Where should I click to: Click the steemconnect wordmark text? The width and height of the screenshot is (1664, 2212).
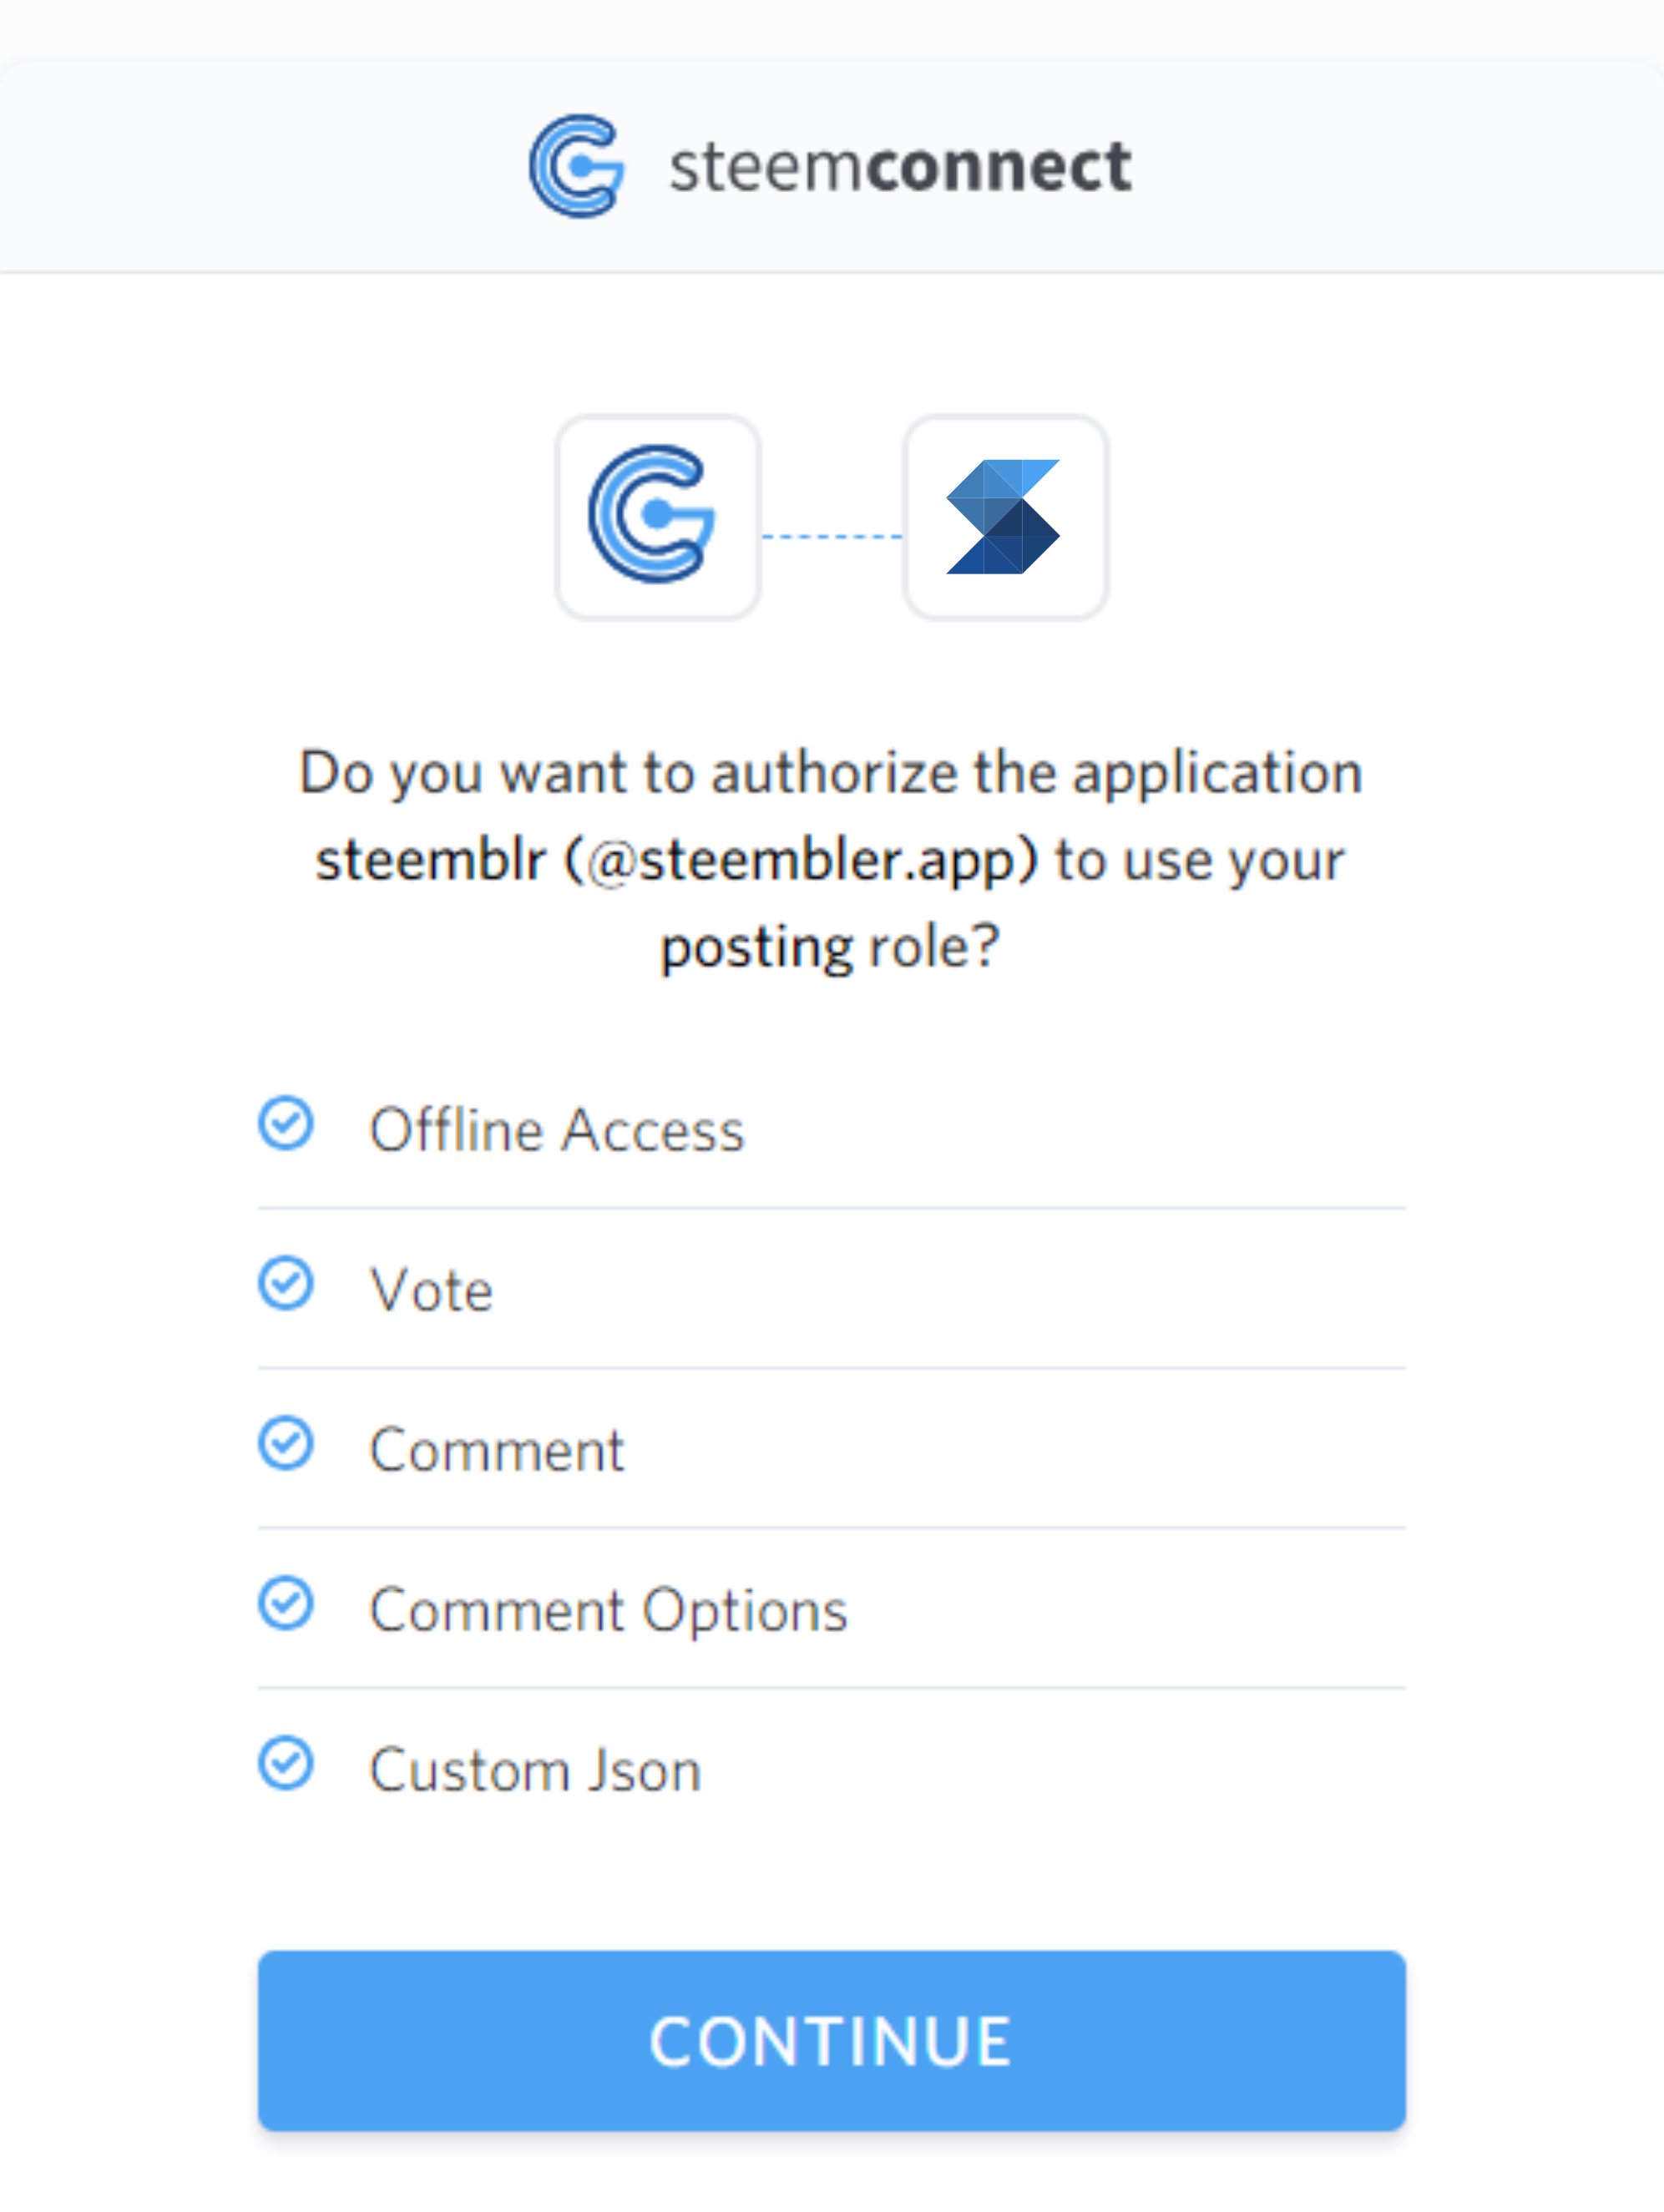(x=900, y=167)
